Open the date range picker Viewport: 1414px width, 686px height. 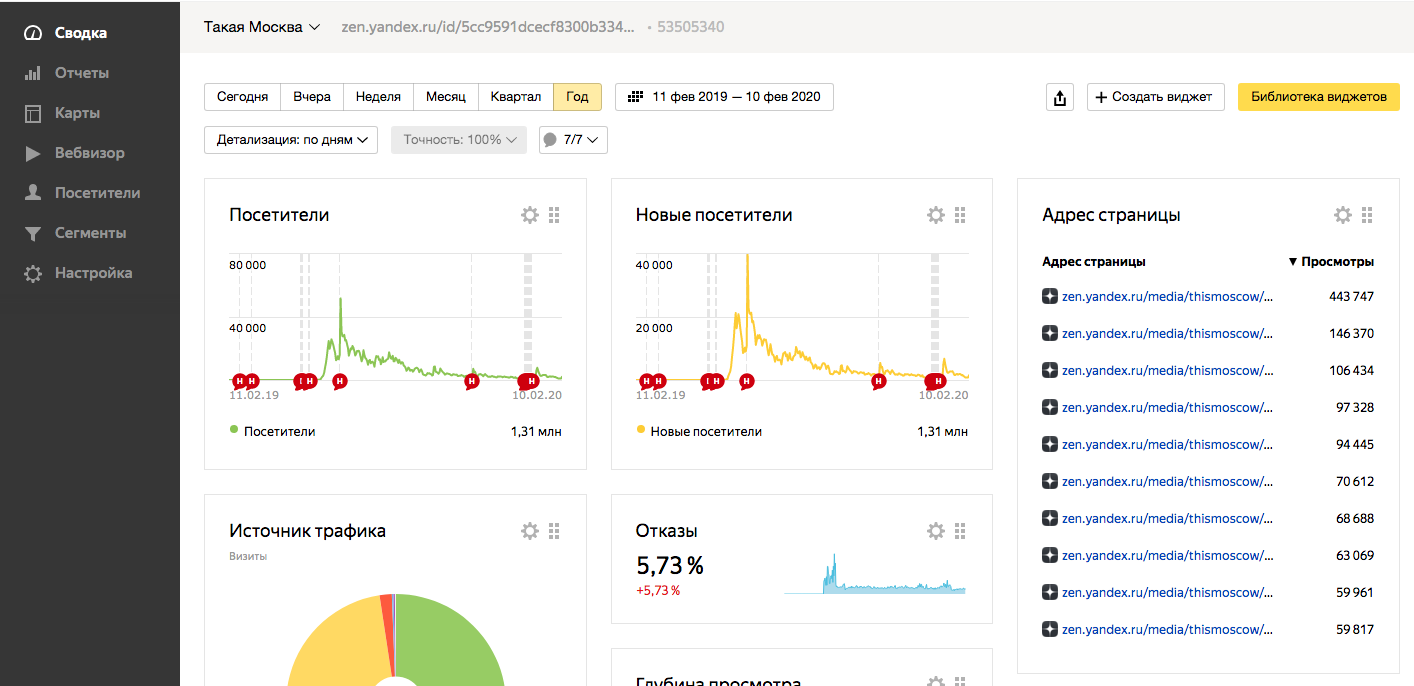724,97
